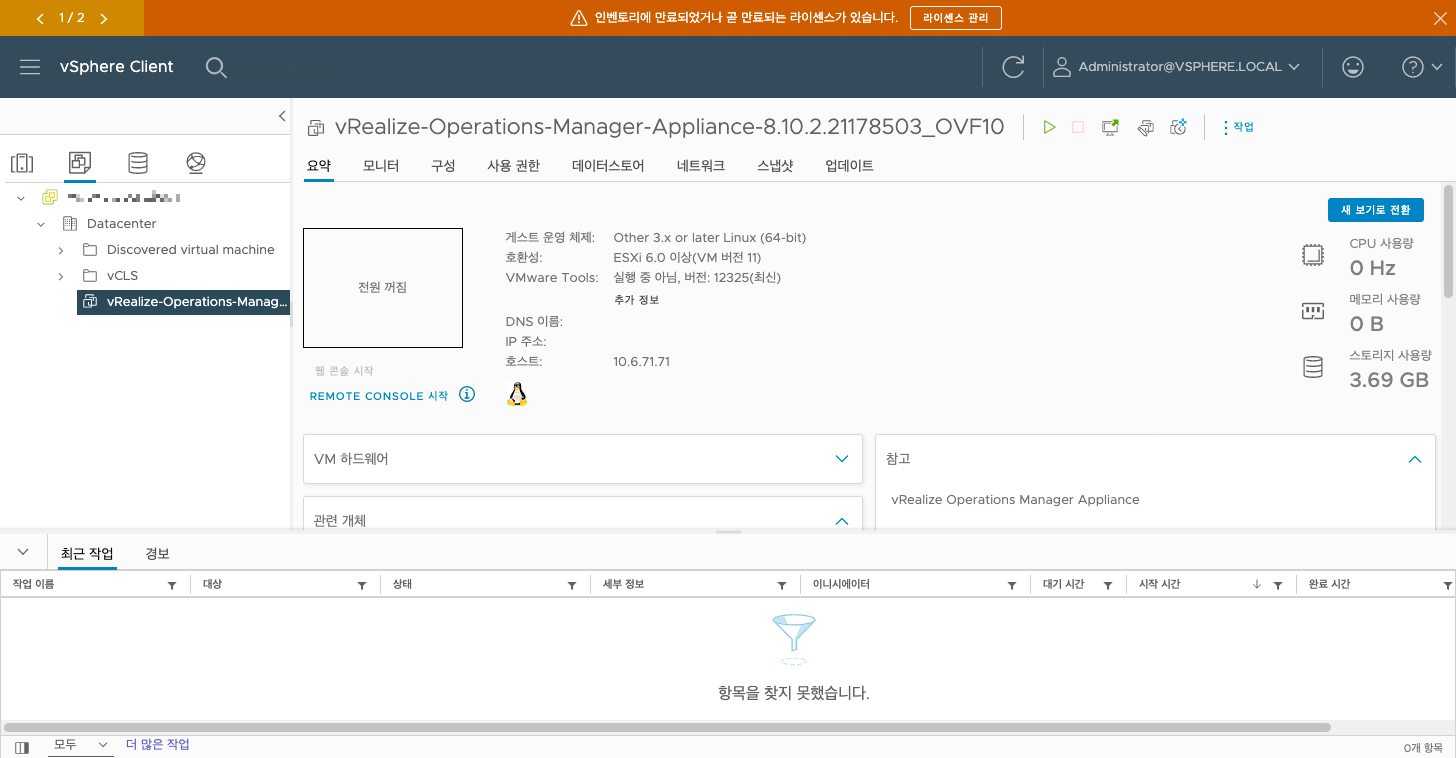This screenshot has height=758, width=1456.
Task: Collapse the left navigation pane
Action: (x=282, y=116)
